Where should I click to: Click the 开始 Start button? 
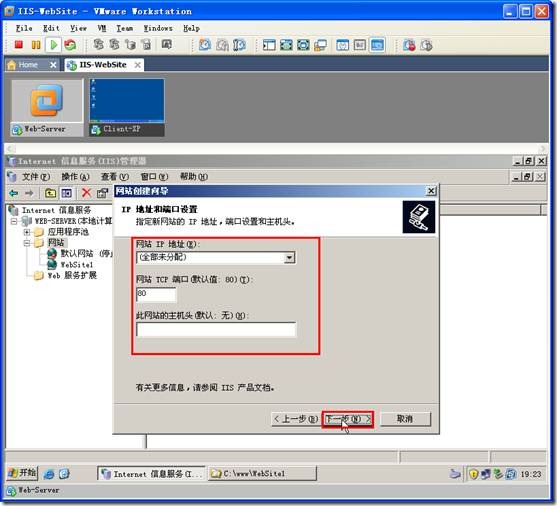[x=22, y=473]
